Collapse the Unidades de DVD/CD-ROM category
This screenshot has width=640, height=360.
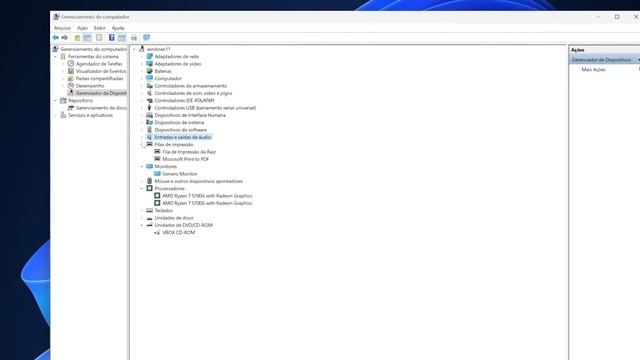tap(142, 225)
